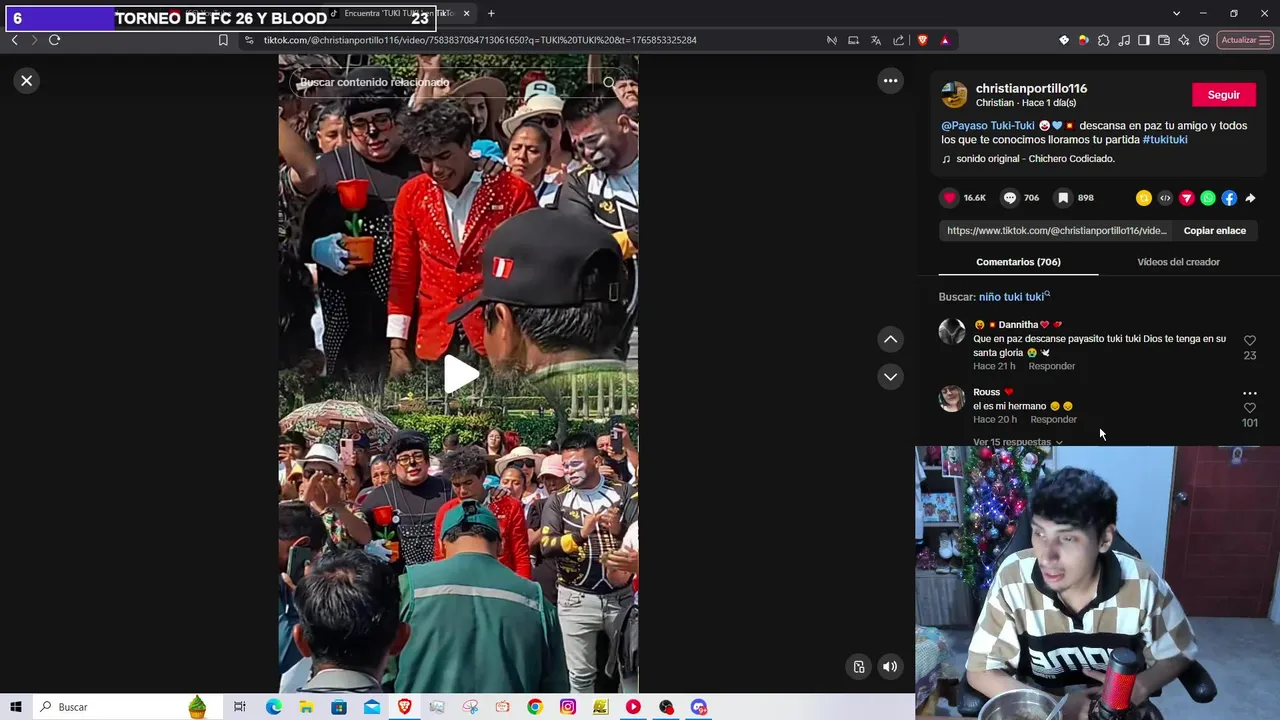
Task: Switch to the Comentarios (706) tab
Action: tap(1018, 262)
